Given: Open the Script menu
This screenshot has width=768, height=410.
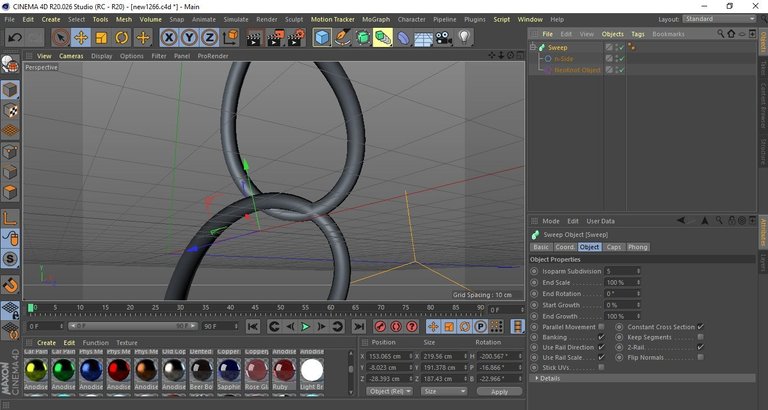Looking at the screenshot, I should coord(502,20).
